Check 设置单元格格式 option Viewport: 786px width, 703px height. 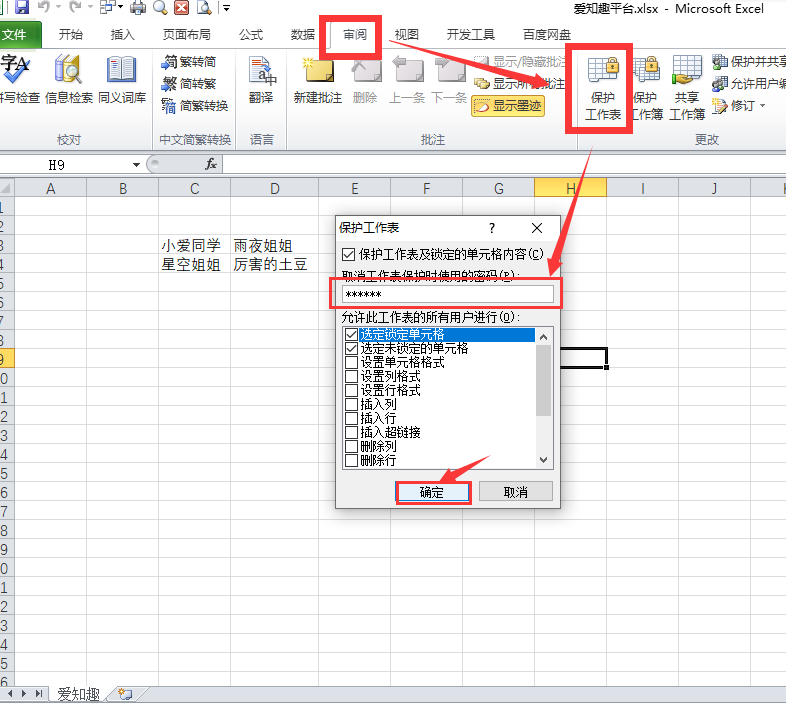pyautogui.click(x=351, y=363)
